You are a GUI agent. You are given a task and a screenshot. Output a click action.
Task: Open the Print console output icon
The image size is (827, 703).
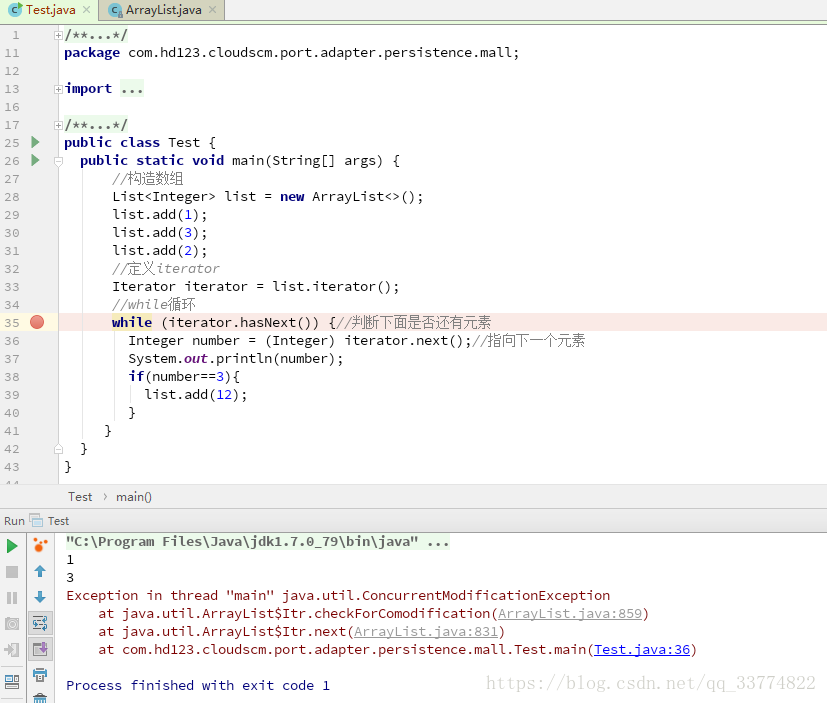pyautogui.click(x=40, y=679)
